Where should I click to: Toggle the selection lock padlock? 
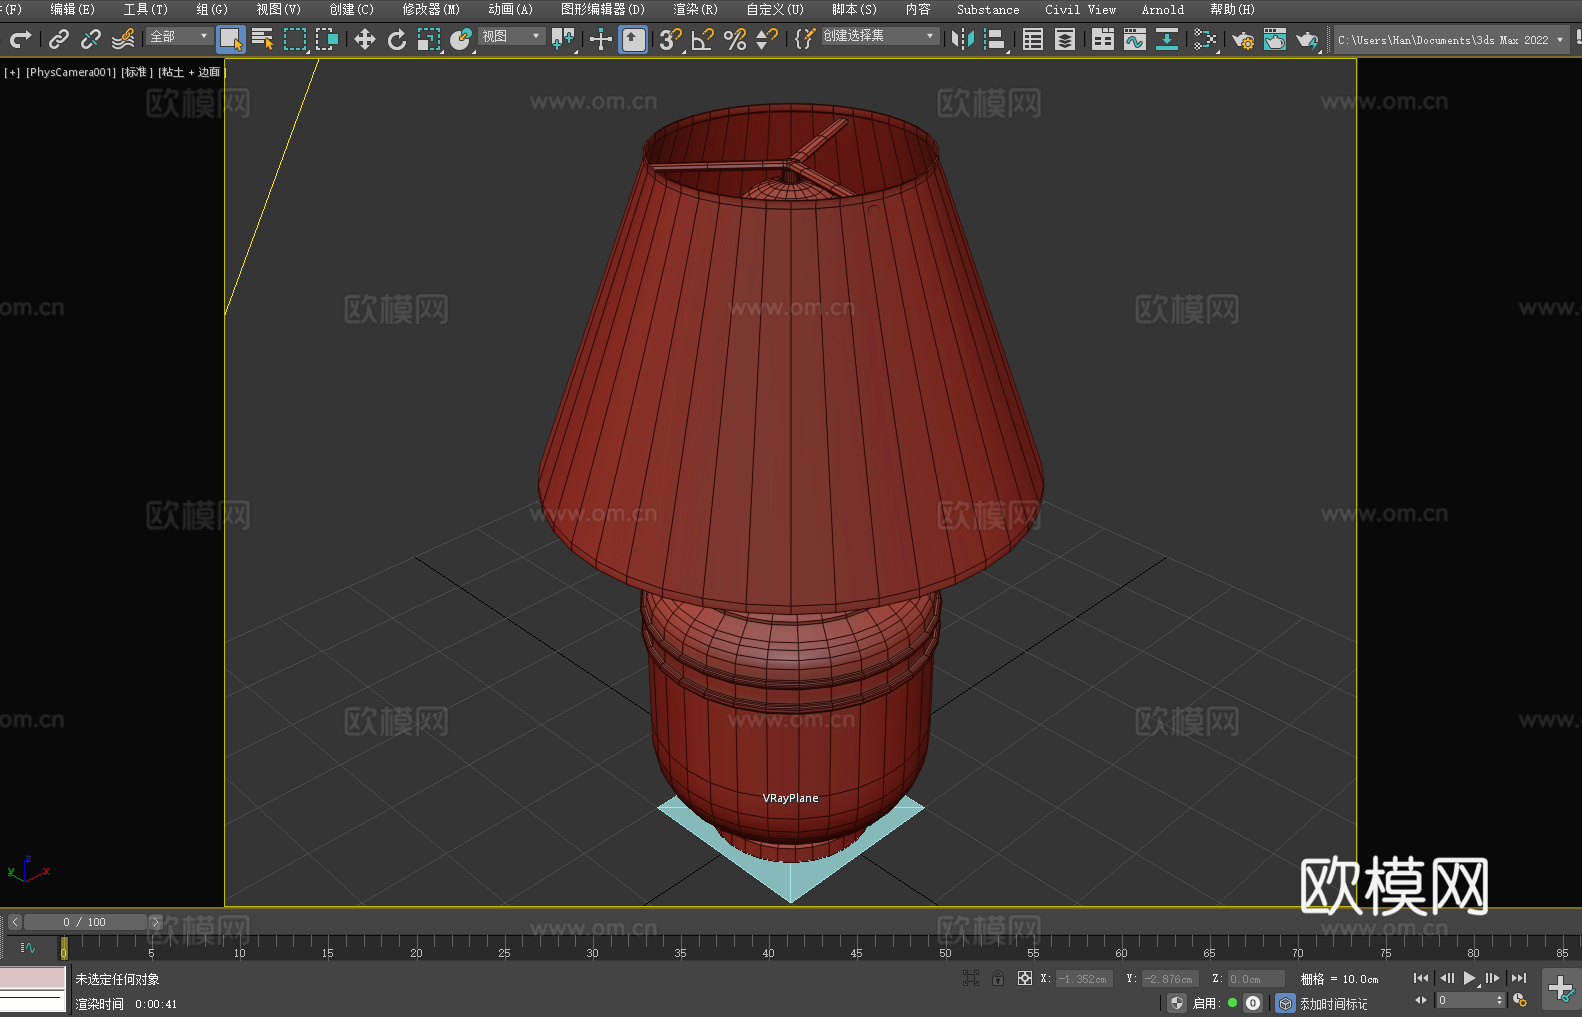point(998,978)
